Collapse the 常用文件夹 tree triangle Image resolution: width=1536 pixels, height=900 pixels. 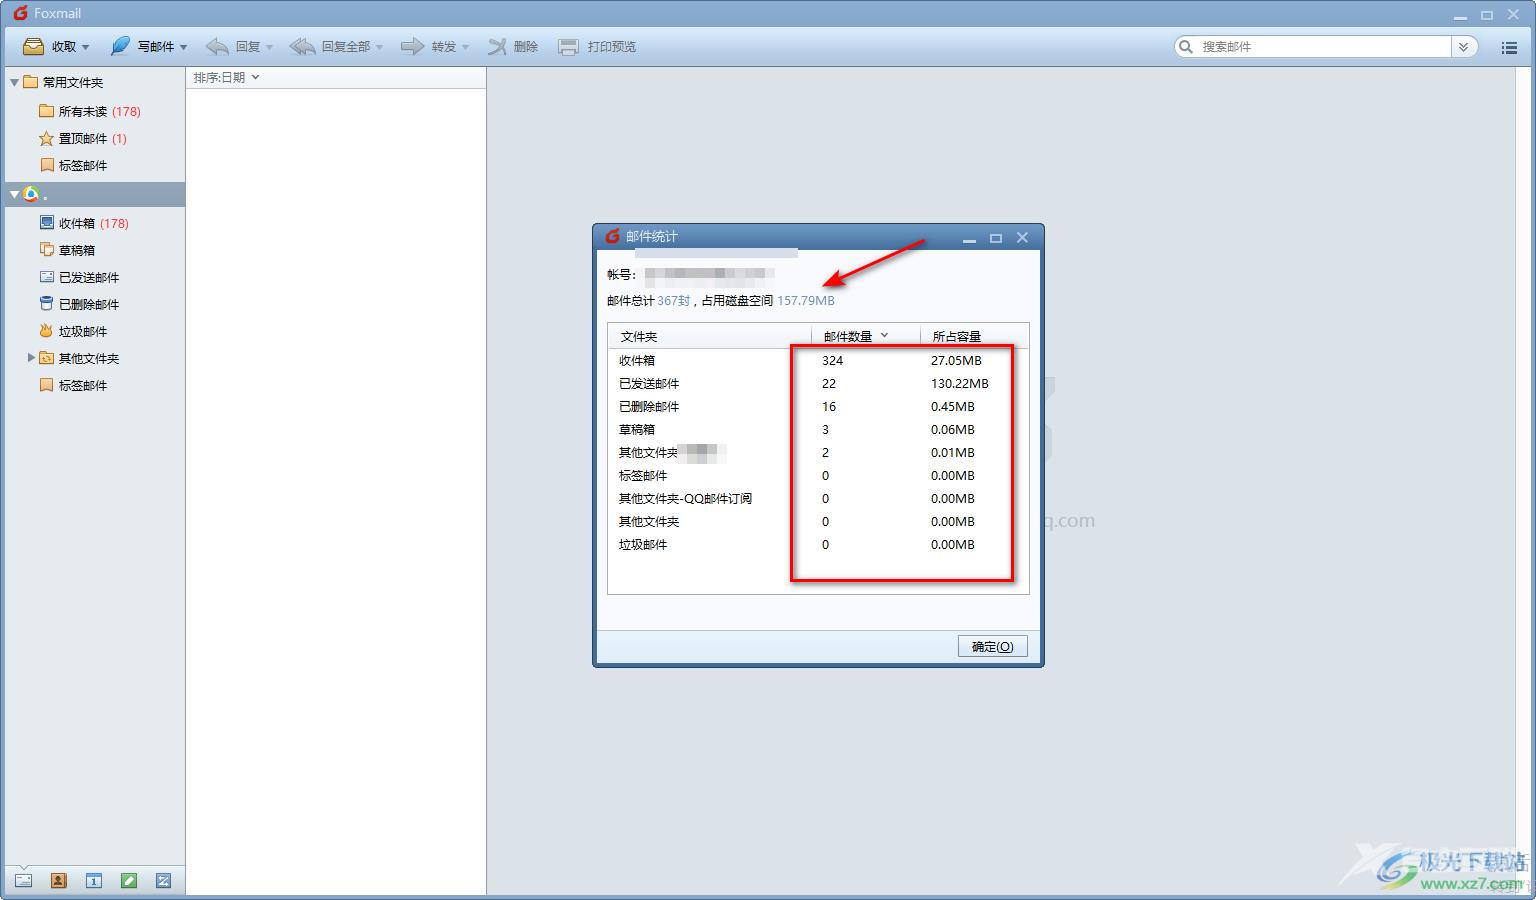(14, 82)
